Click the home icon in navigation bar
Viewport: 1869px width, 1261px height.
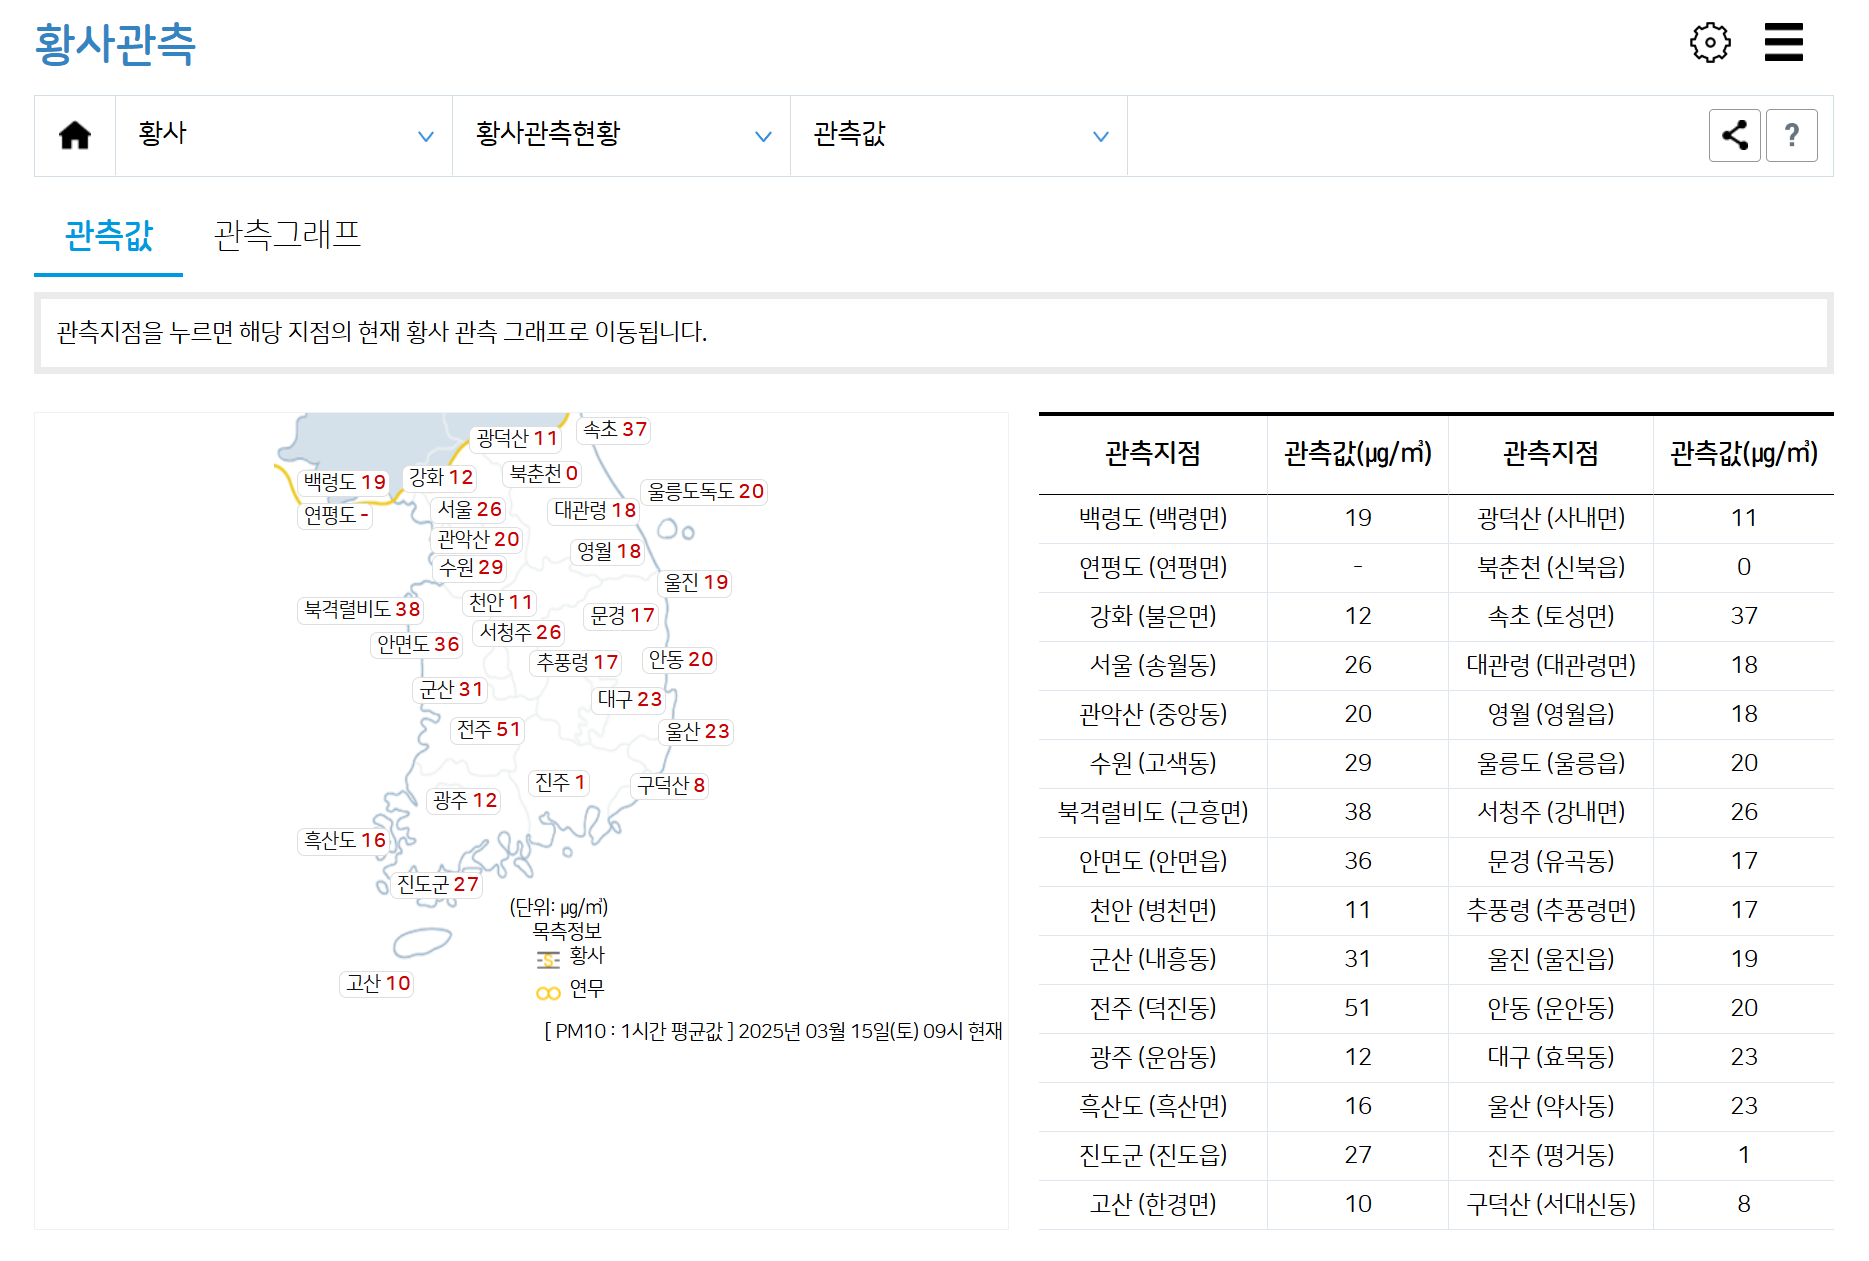pos(75,135)
